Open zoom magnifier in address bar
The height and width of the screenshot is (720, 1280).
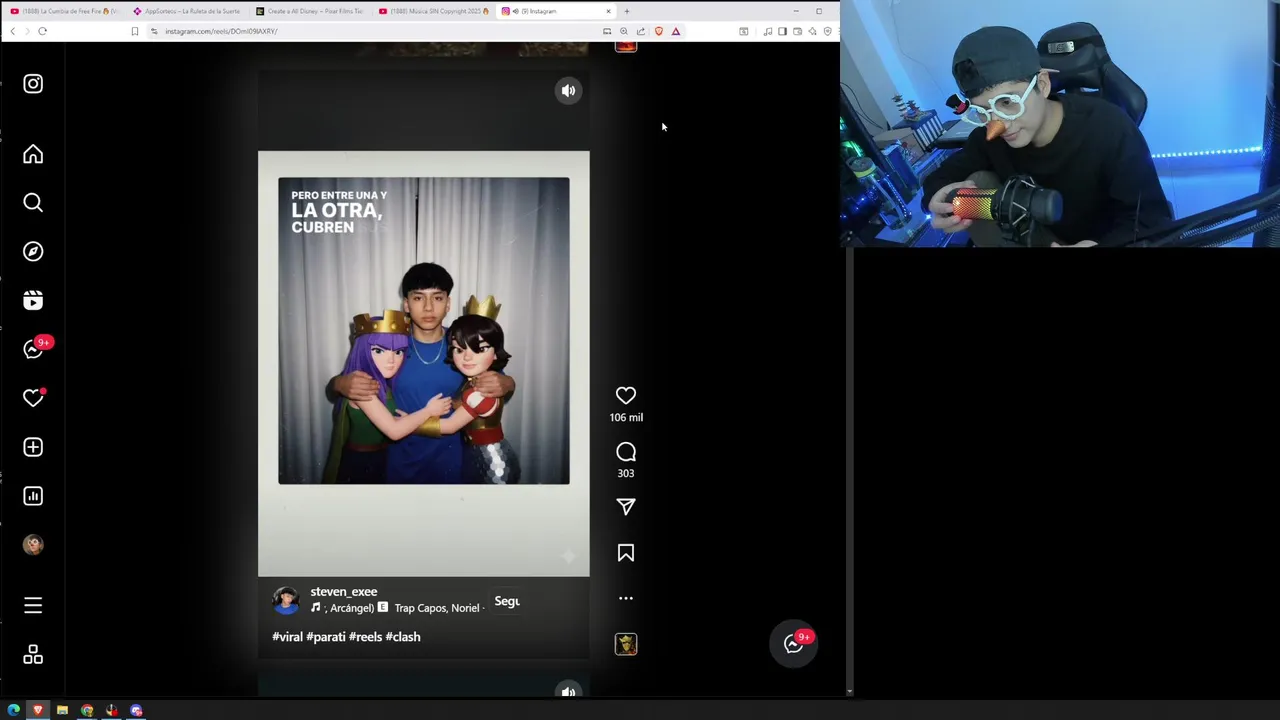624,31
